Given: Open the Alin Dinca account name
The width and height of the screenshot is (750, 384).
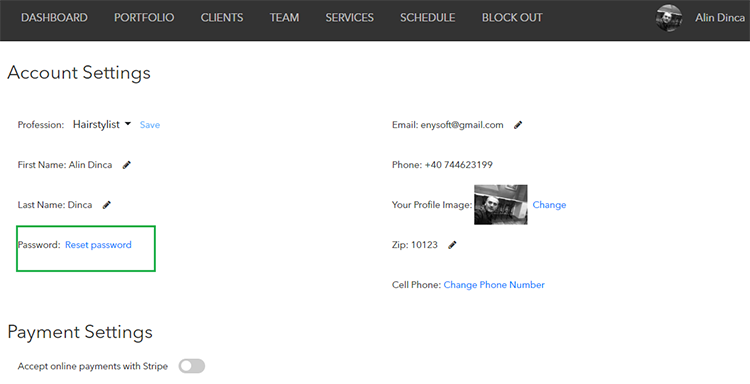Looking at the screenshot, I should point(720,18).
